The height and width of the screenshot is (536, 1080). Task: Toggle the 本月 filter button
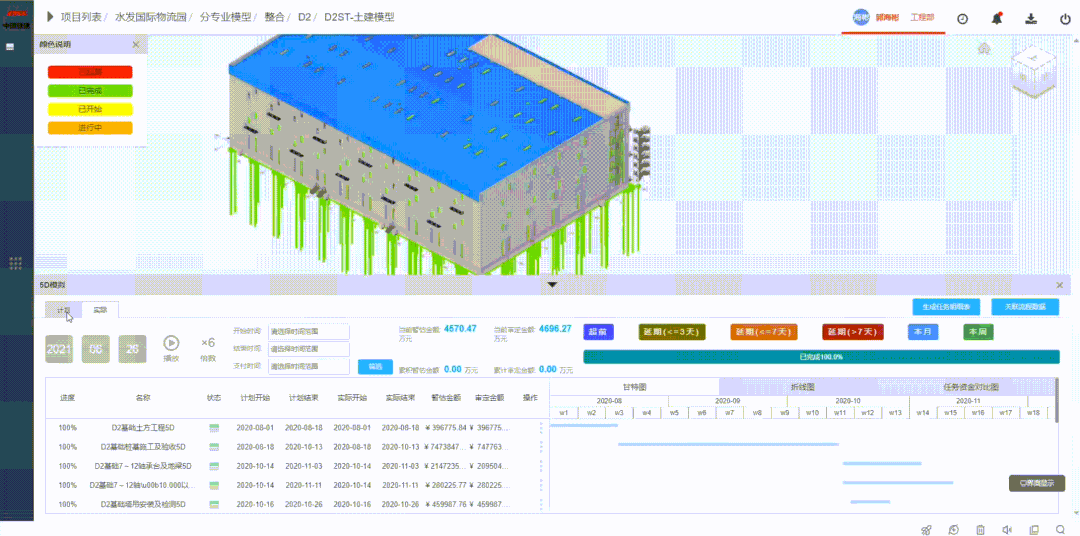pos(923,332)
